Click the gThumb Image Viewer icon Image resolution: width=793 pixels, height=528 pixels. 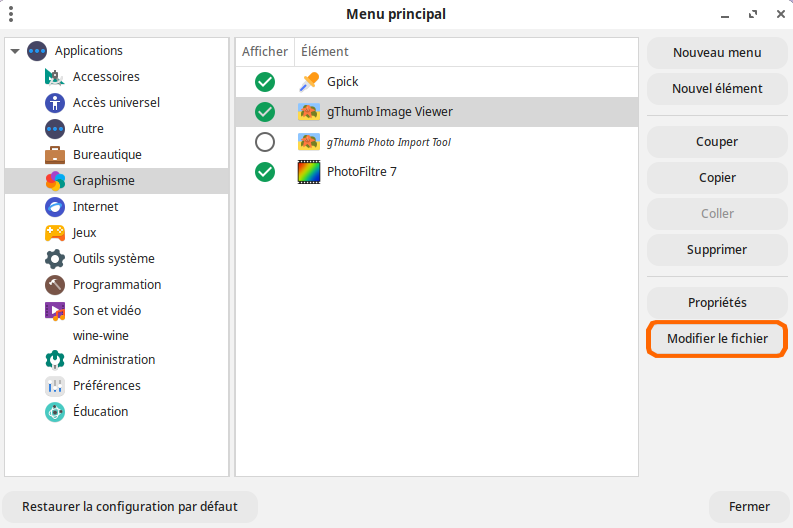309,112
